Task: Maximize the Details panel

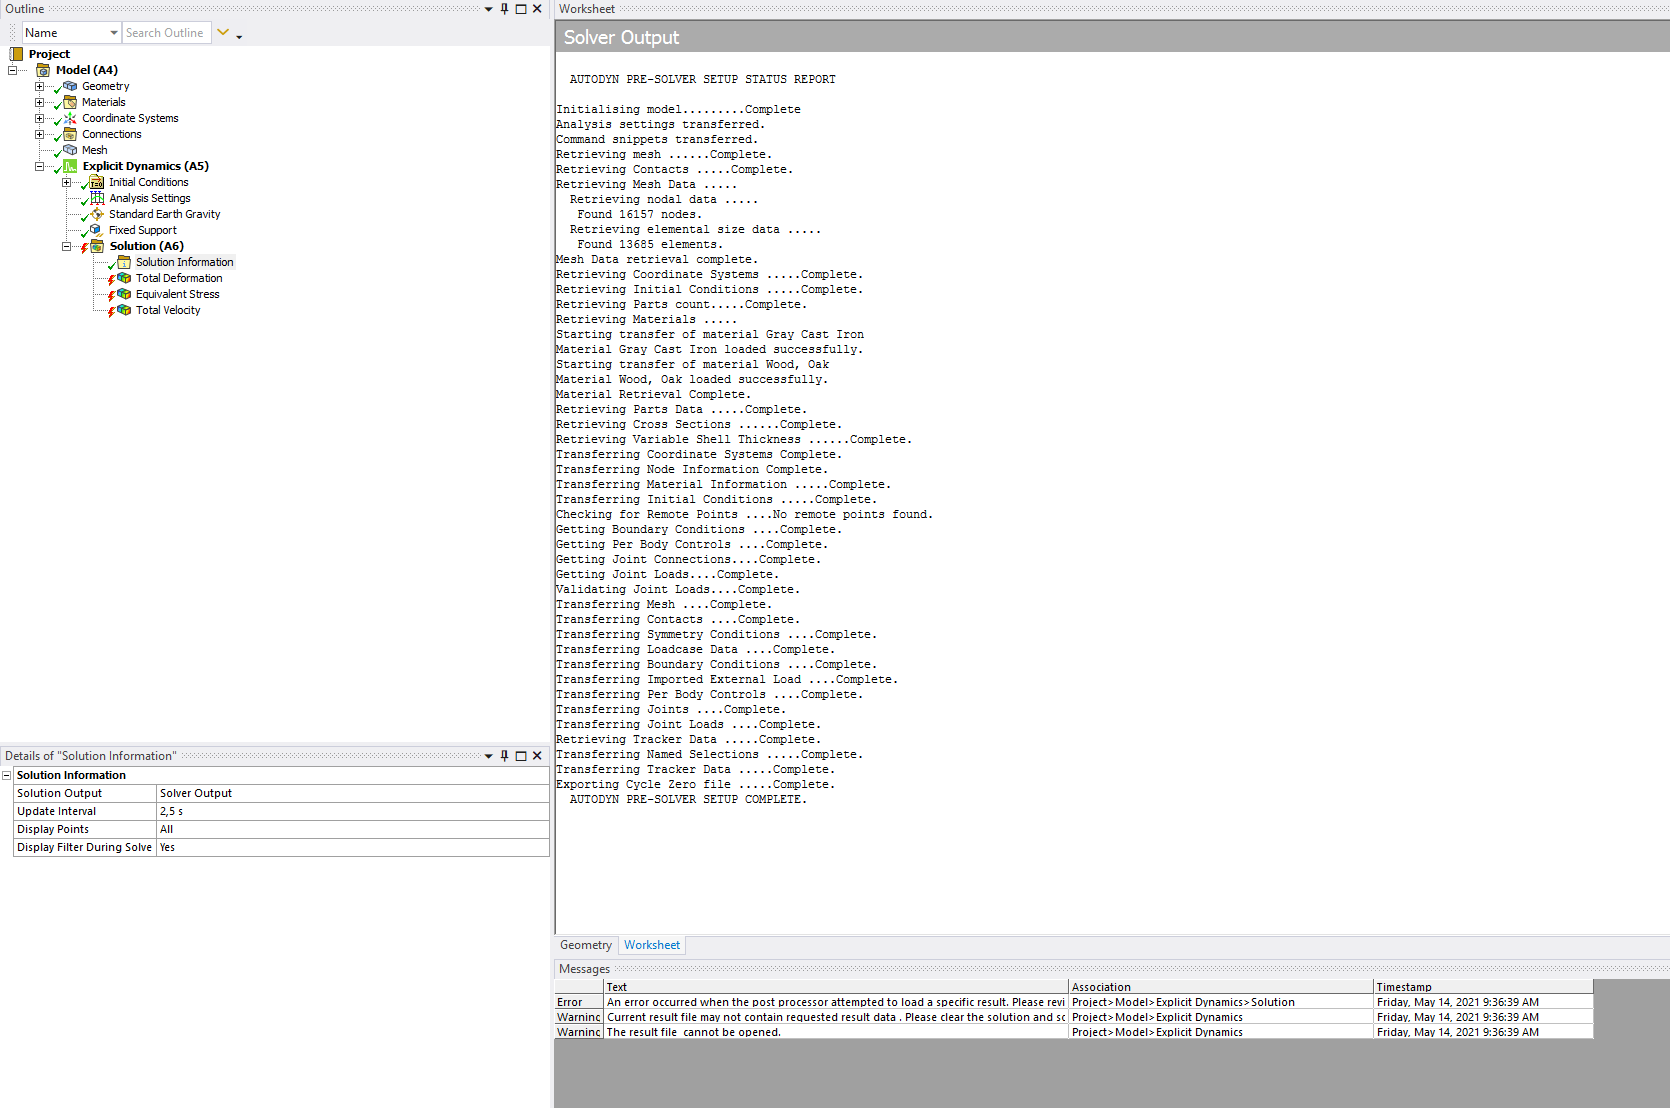Action: (521, 756)
